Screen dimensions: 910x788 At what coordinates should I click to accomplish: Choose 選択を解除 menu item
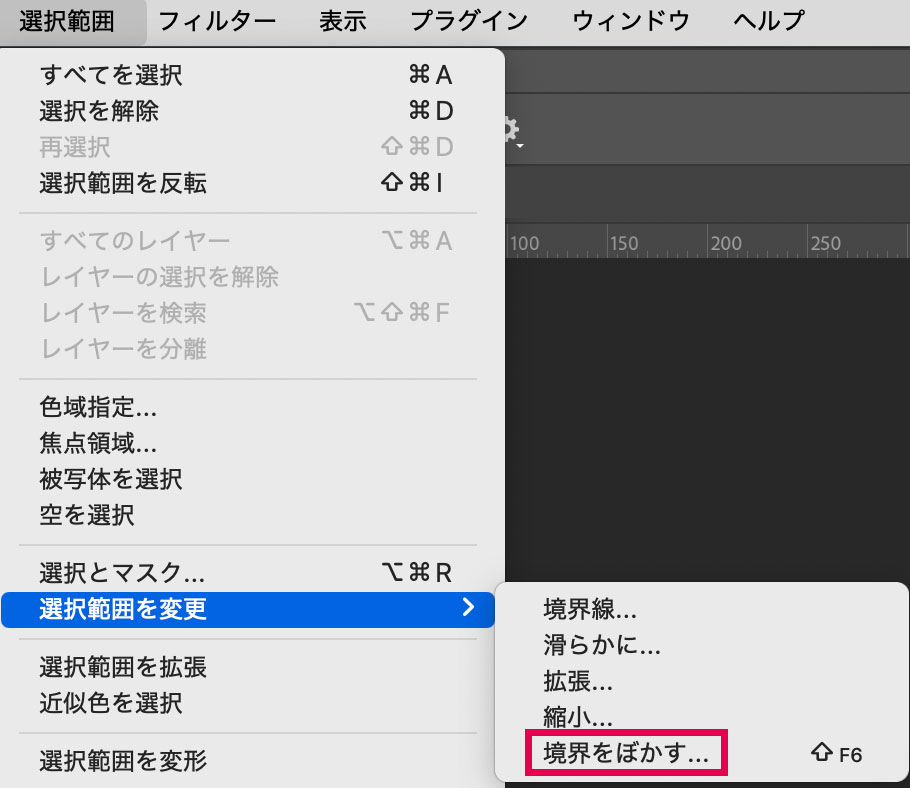[x=248, y=111]
